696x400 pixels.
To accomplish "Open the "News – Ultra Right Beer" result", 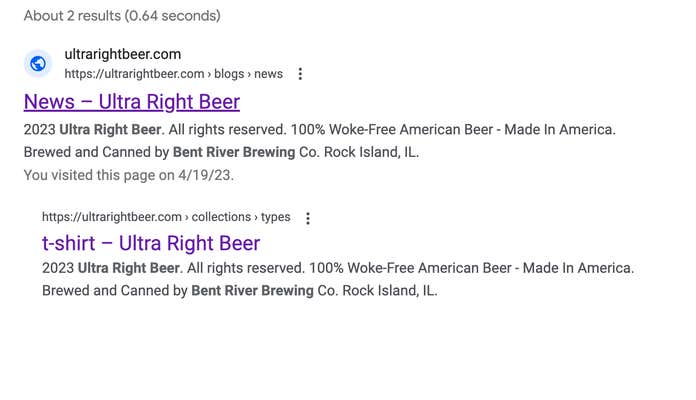I will click(x=131, y=102).
